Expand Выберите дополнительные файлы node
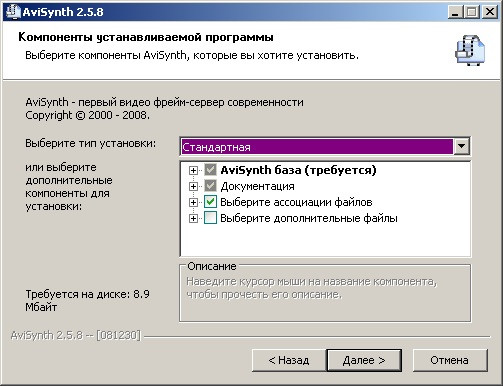The width and height of the screenshot is (503, 386). (x=193, y=218)
